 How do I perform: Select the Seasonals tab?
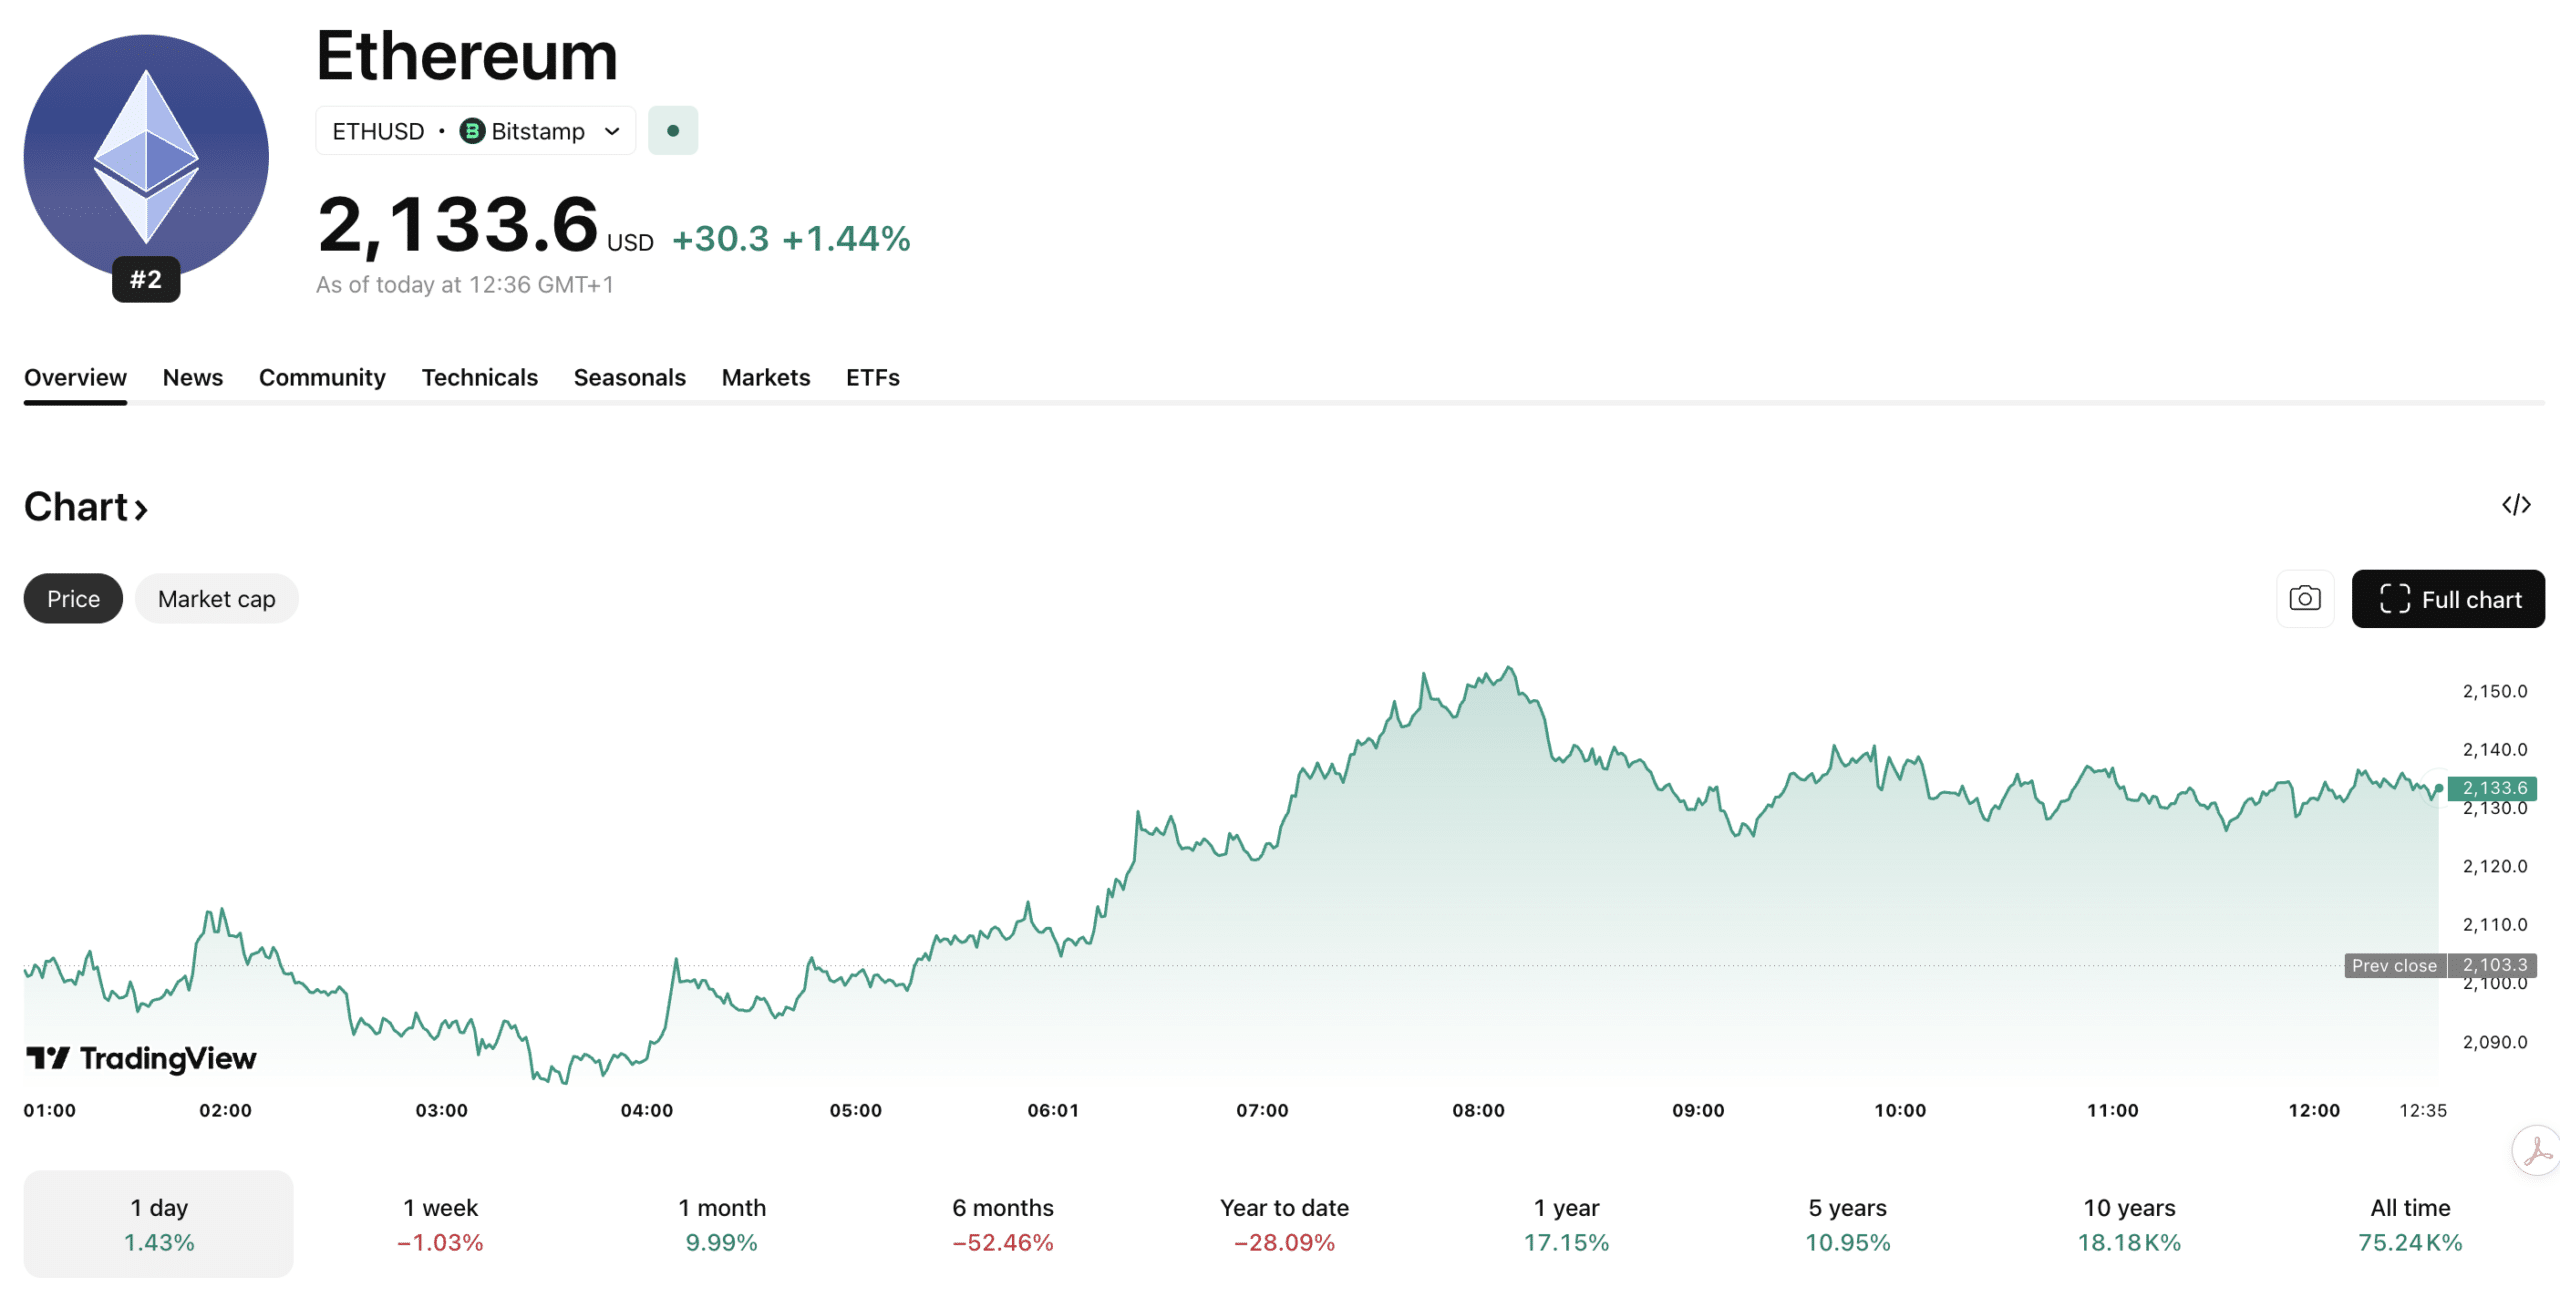click(x=630, y=377)
